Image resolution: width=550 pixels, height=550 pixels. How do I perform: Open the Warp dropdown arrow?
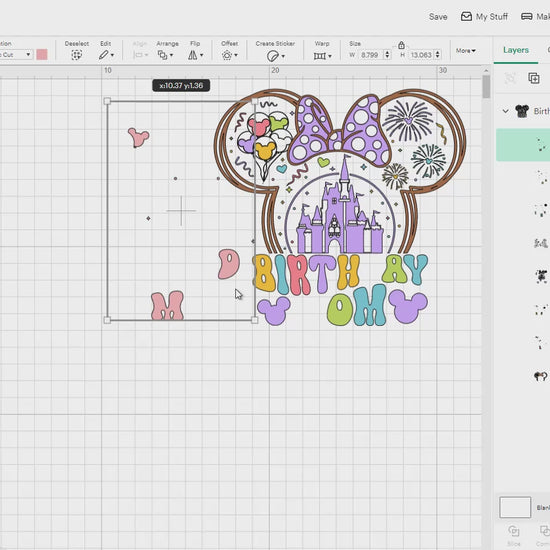pyautogui.click(x=330, y=56)
